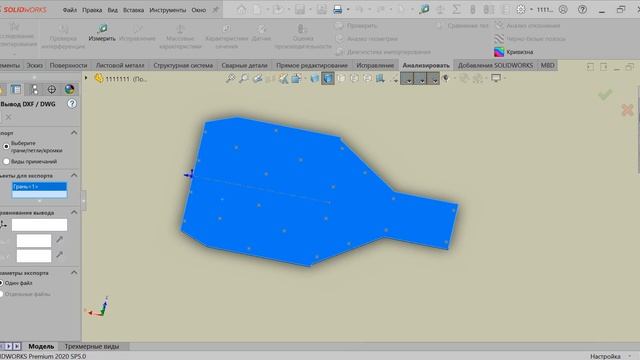Switch to the MBD tab
The image size is (640, 360).
click(x=547, y=65)
